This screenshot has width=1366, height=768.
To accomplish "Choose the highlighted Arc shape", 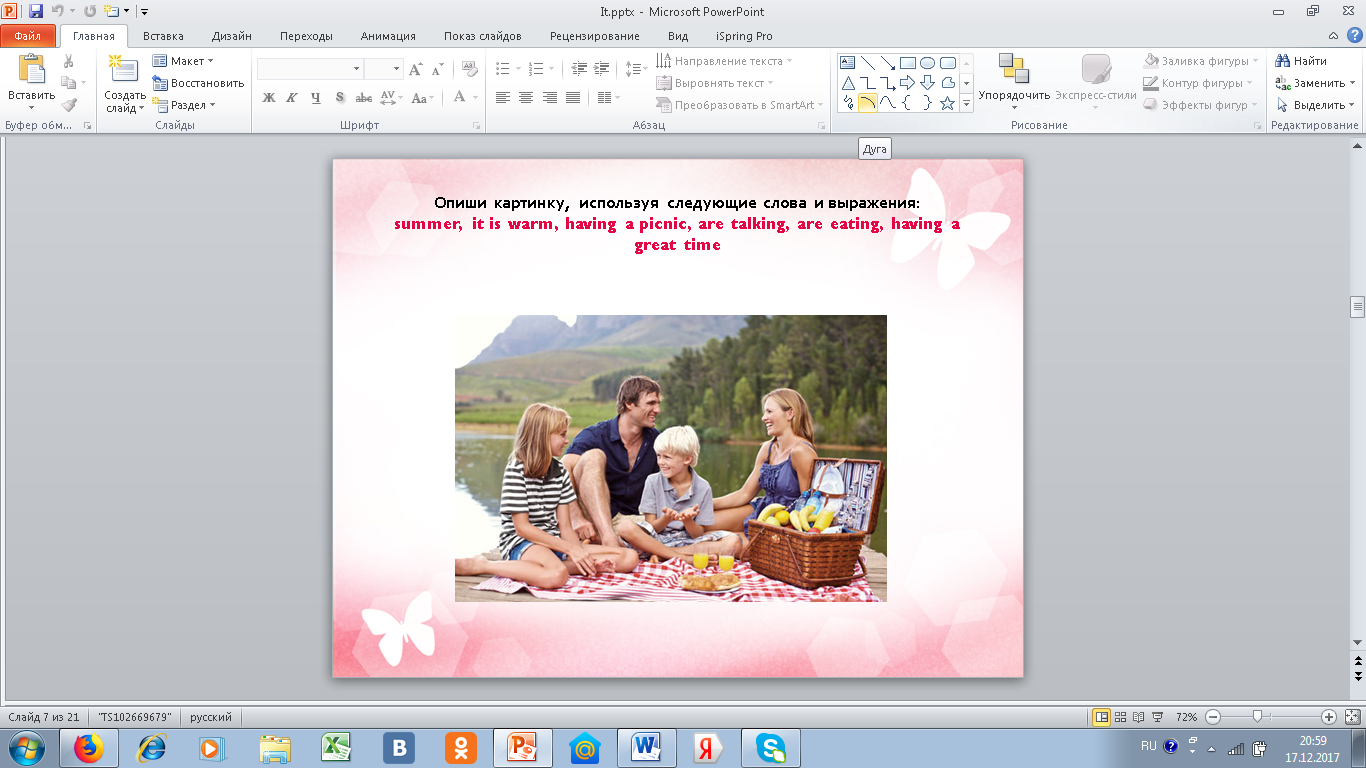I will [868, 103].
